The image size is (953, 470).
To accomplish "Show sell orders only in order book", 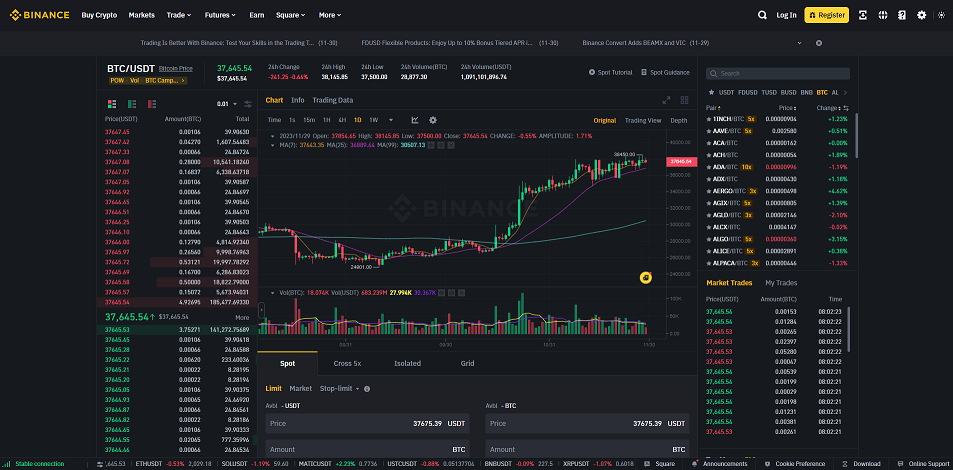I will coord(152,104).
